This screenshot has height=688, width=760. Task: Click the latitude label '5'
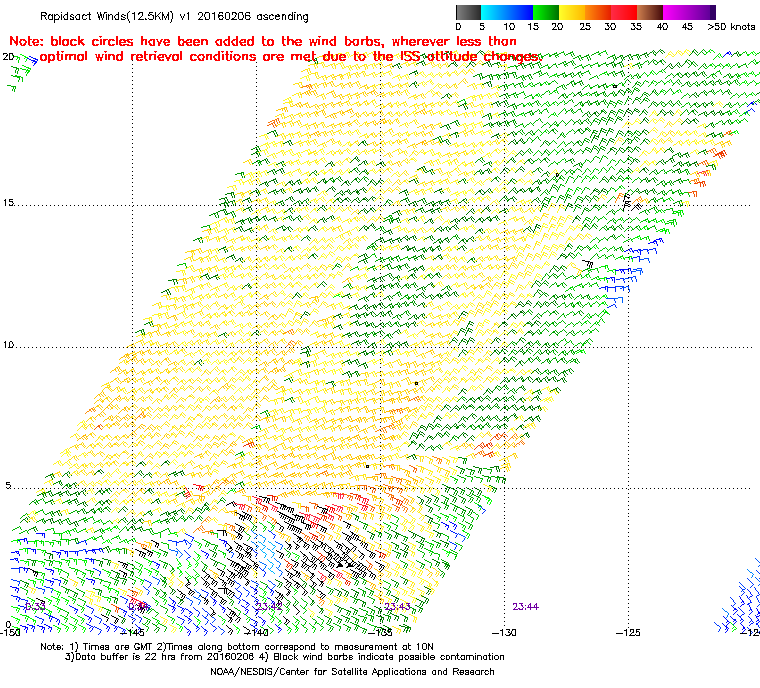(8, 486)
